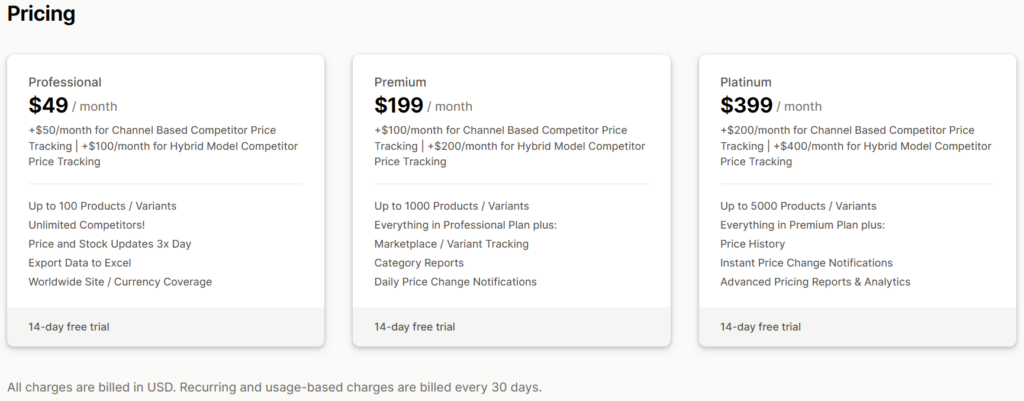Click 'Instant Price Change Notifications' feature
The height and width of the screenshot is (401, 1024).
pyautogui.click(x=806, y=263)
